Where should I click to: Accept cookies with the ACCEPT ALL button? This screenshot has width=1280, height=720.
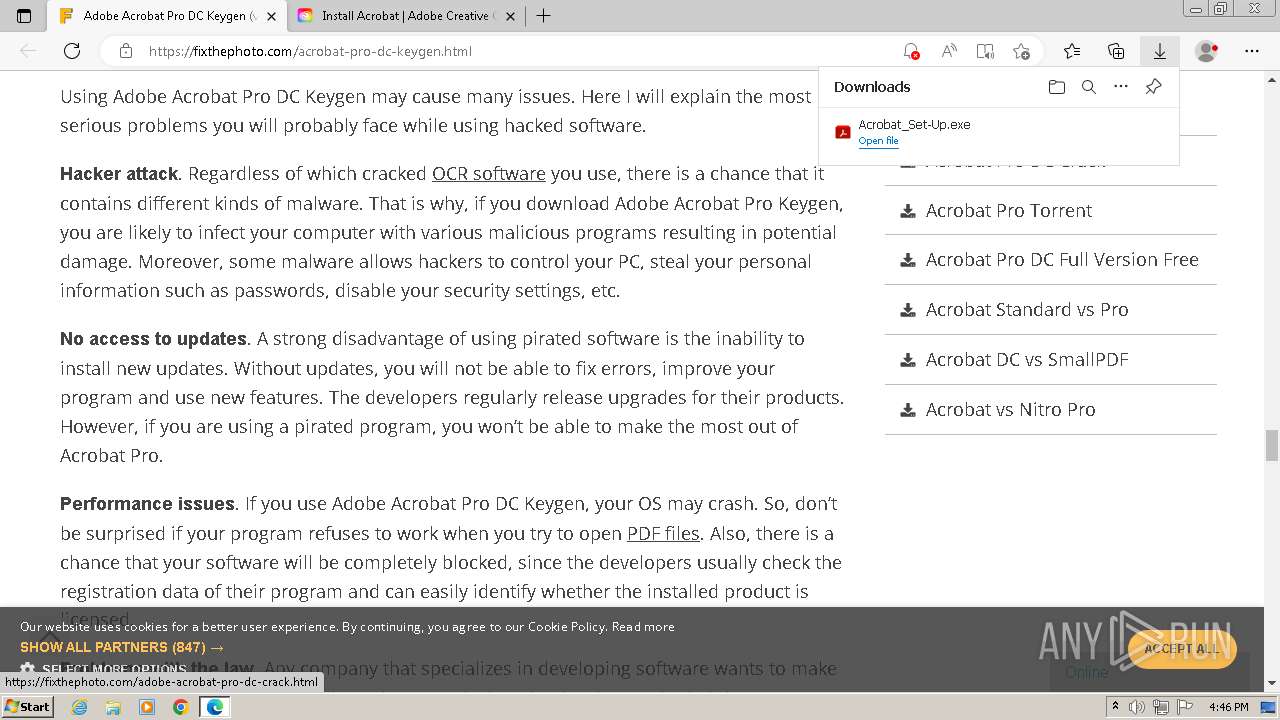point(1181,648)
